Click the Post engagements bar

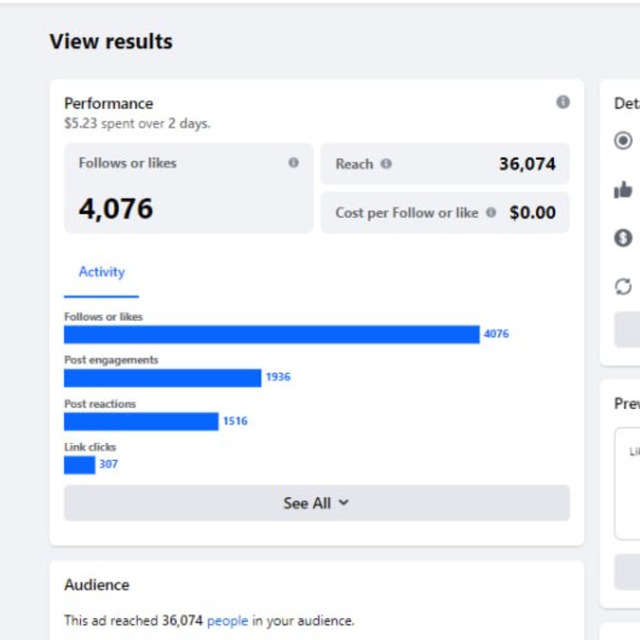tap(162, 378)
